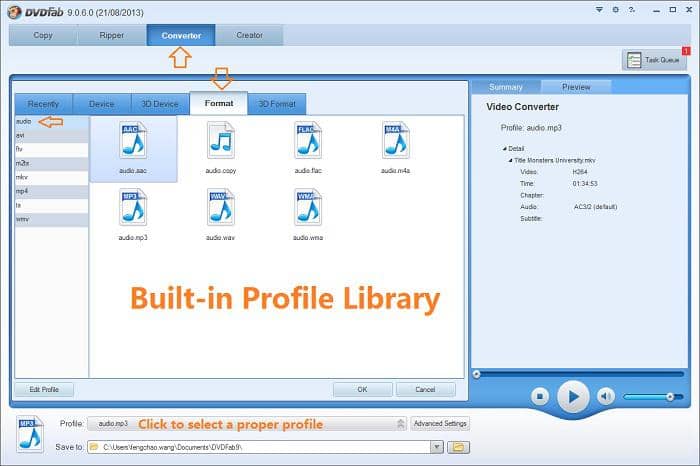Mute the preview volume speaker
The width and height of the screenshot is (700, 466).
[x=606, y=396]
